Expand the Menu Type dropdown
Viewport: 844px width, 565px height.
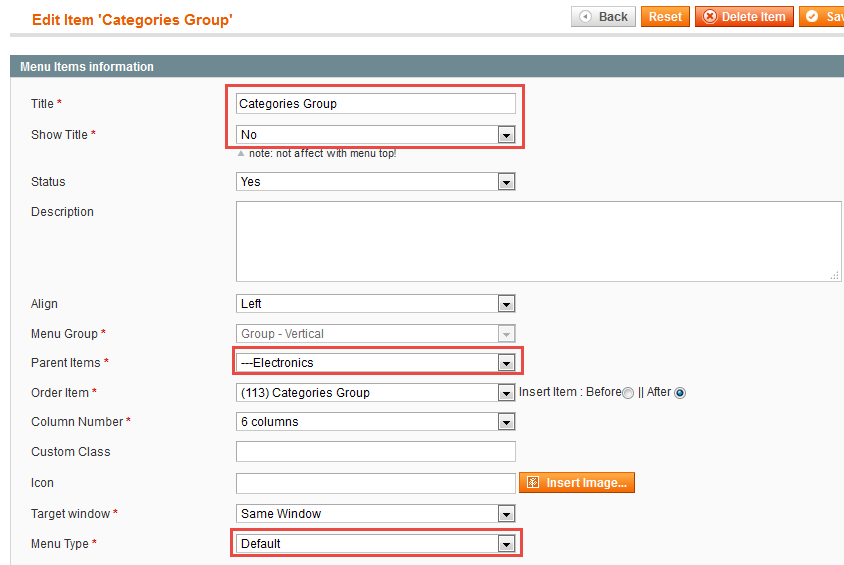376,544
